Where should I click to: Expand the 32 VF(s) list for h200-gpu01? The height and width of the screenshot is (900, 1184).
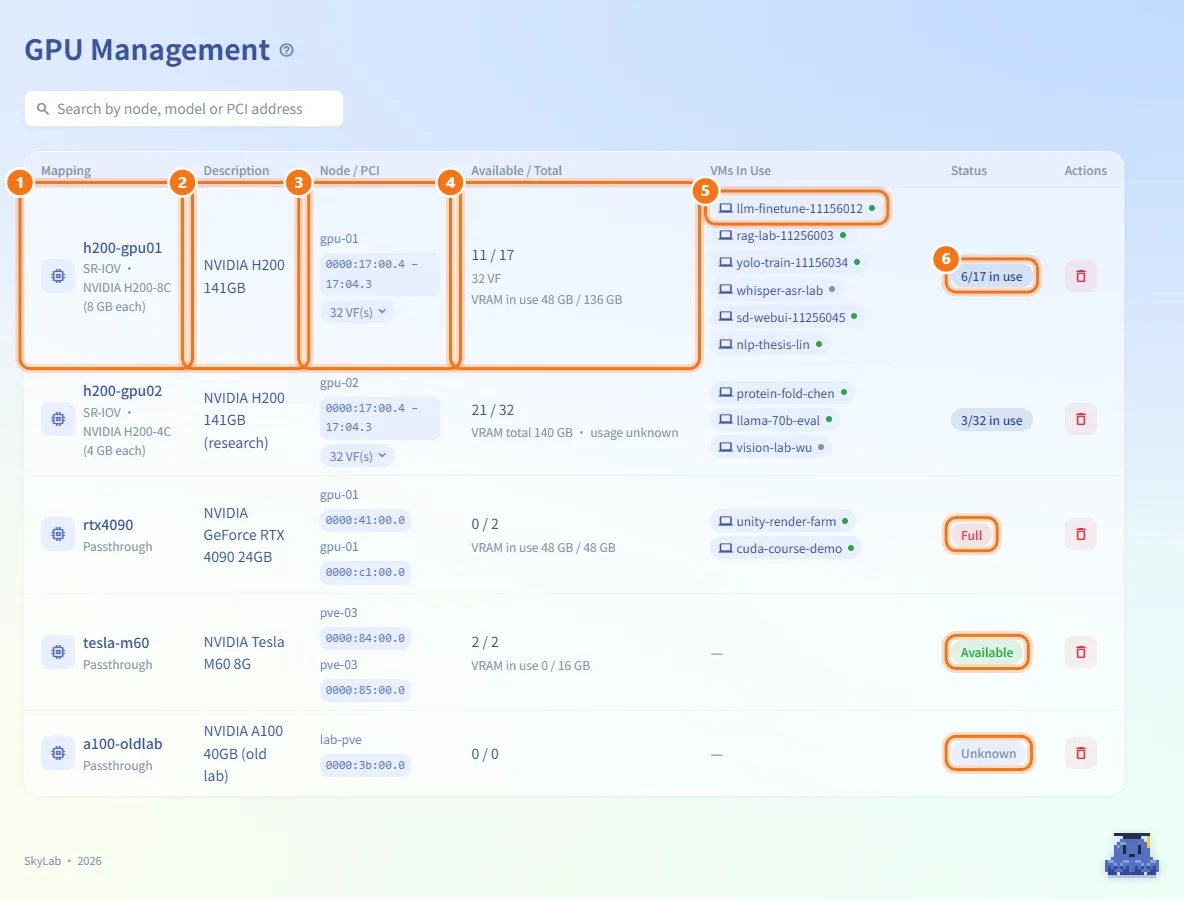(x=357, y=312)
